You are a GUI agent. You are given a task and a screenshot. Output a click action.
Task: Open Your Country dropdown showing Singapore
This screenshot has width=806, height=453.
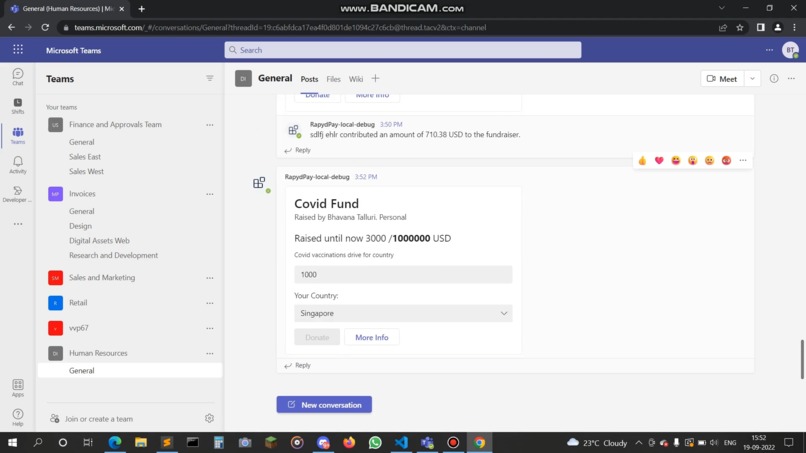(x=403, y=313)
